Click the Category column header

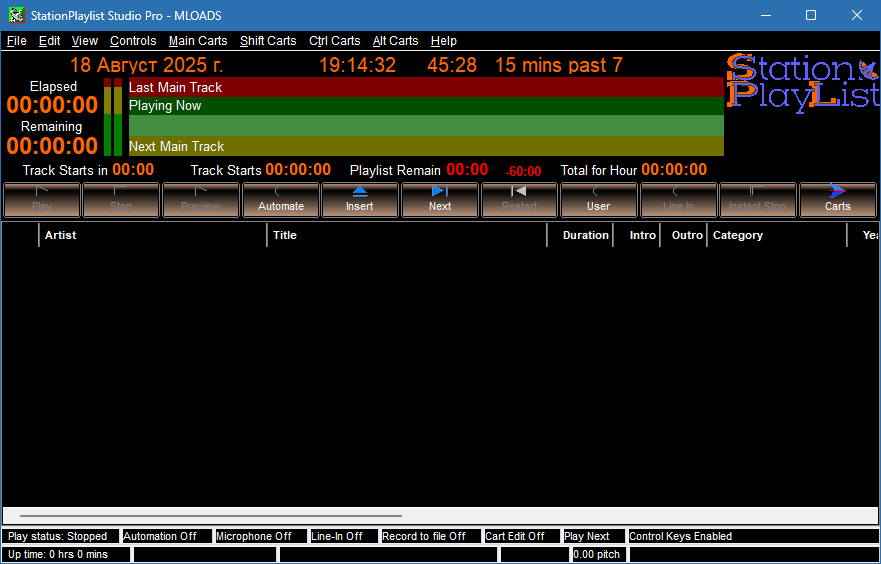point(776,235)
